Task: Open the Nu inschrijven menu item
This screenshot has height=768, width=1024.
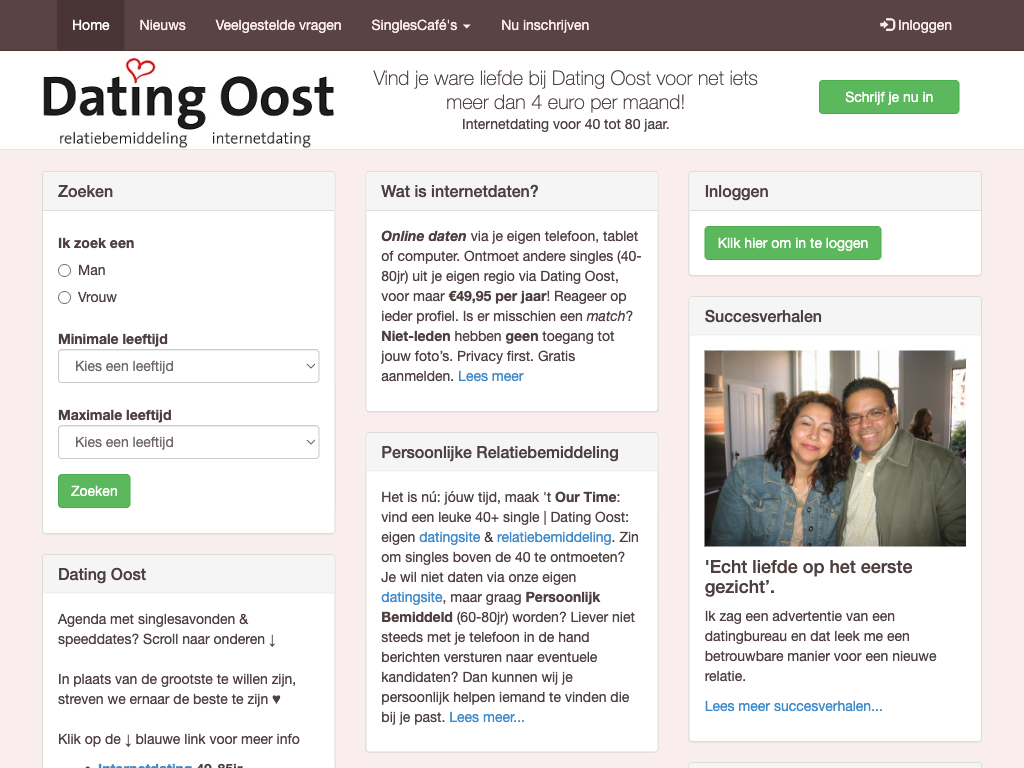Action: (545, 25)
